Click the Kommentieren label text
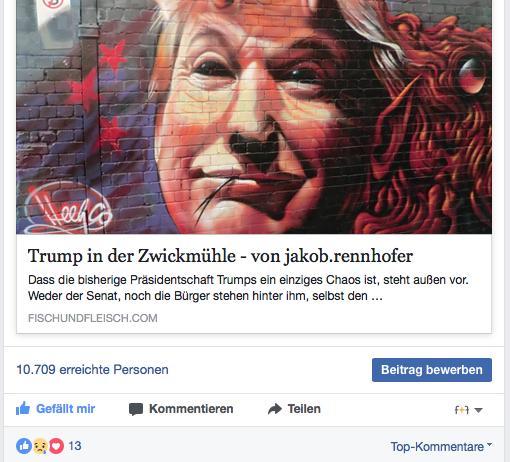Image resolution: width=510 pixels, height=462 pixels. click(191, 409)
